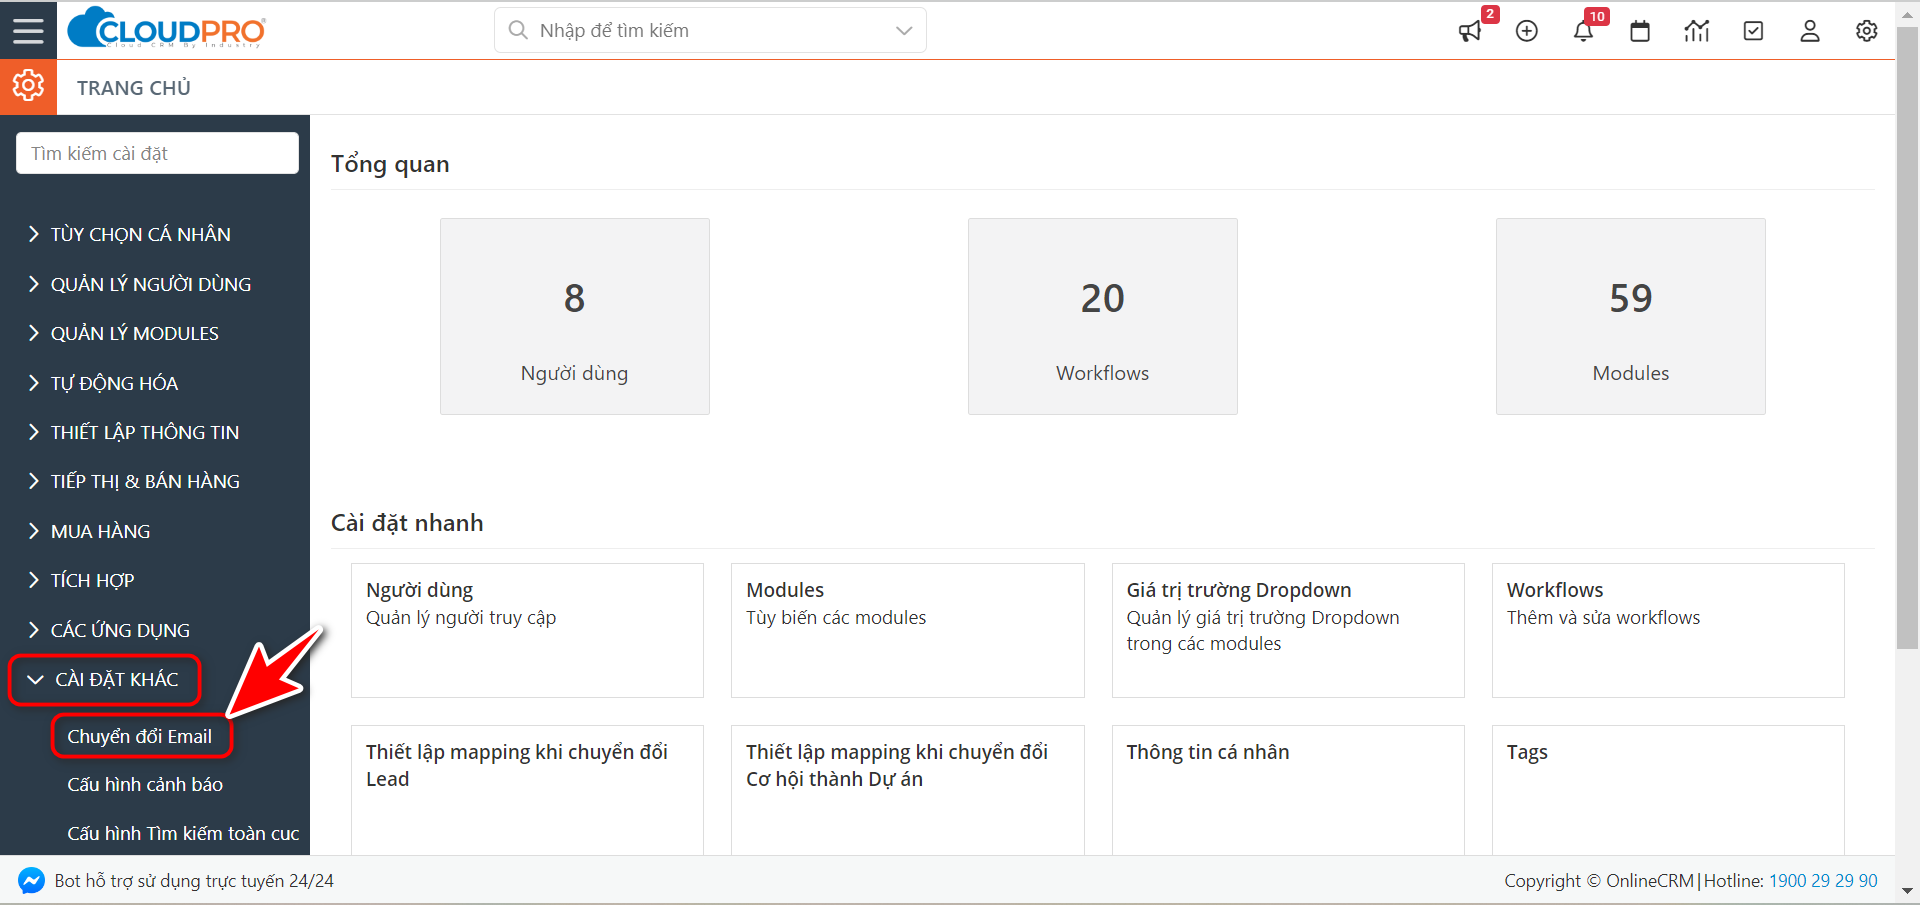
Task: Click the TRANG CHỦ breadcrumb
Action: point(134,88)
